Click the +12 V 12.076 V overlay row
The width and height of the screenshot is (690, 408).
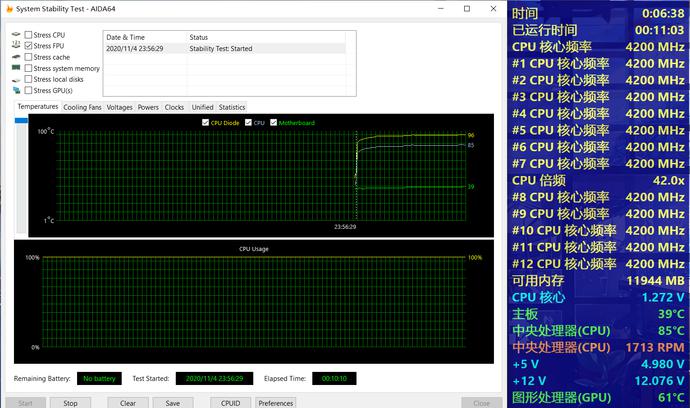(598, 381)
